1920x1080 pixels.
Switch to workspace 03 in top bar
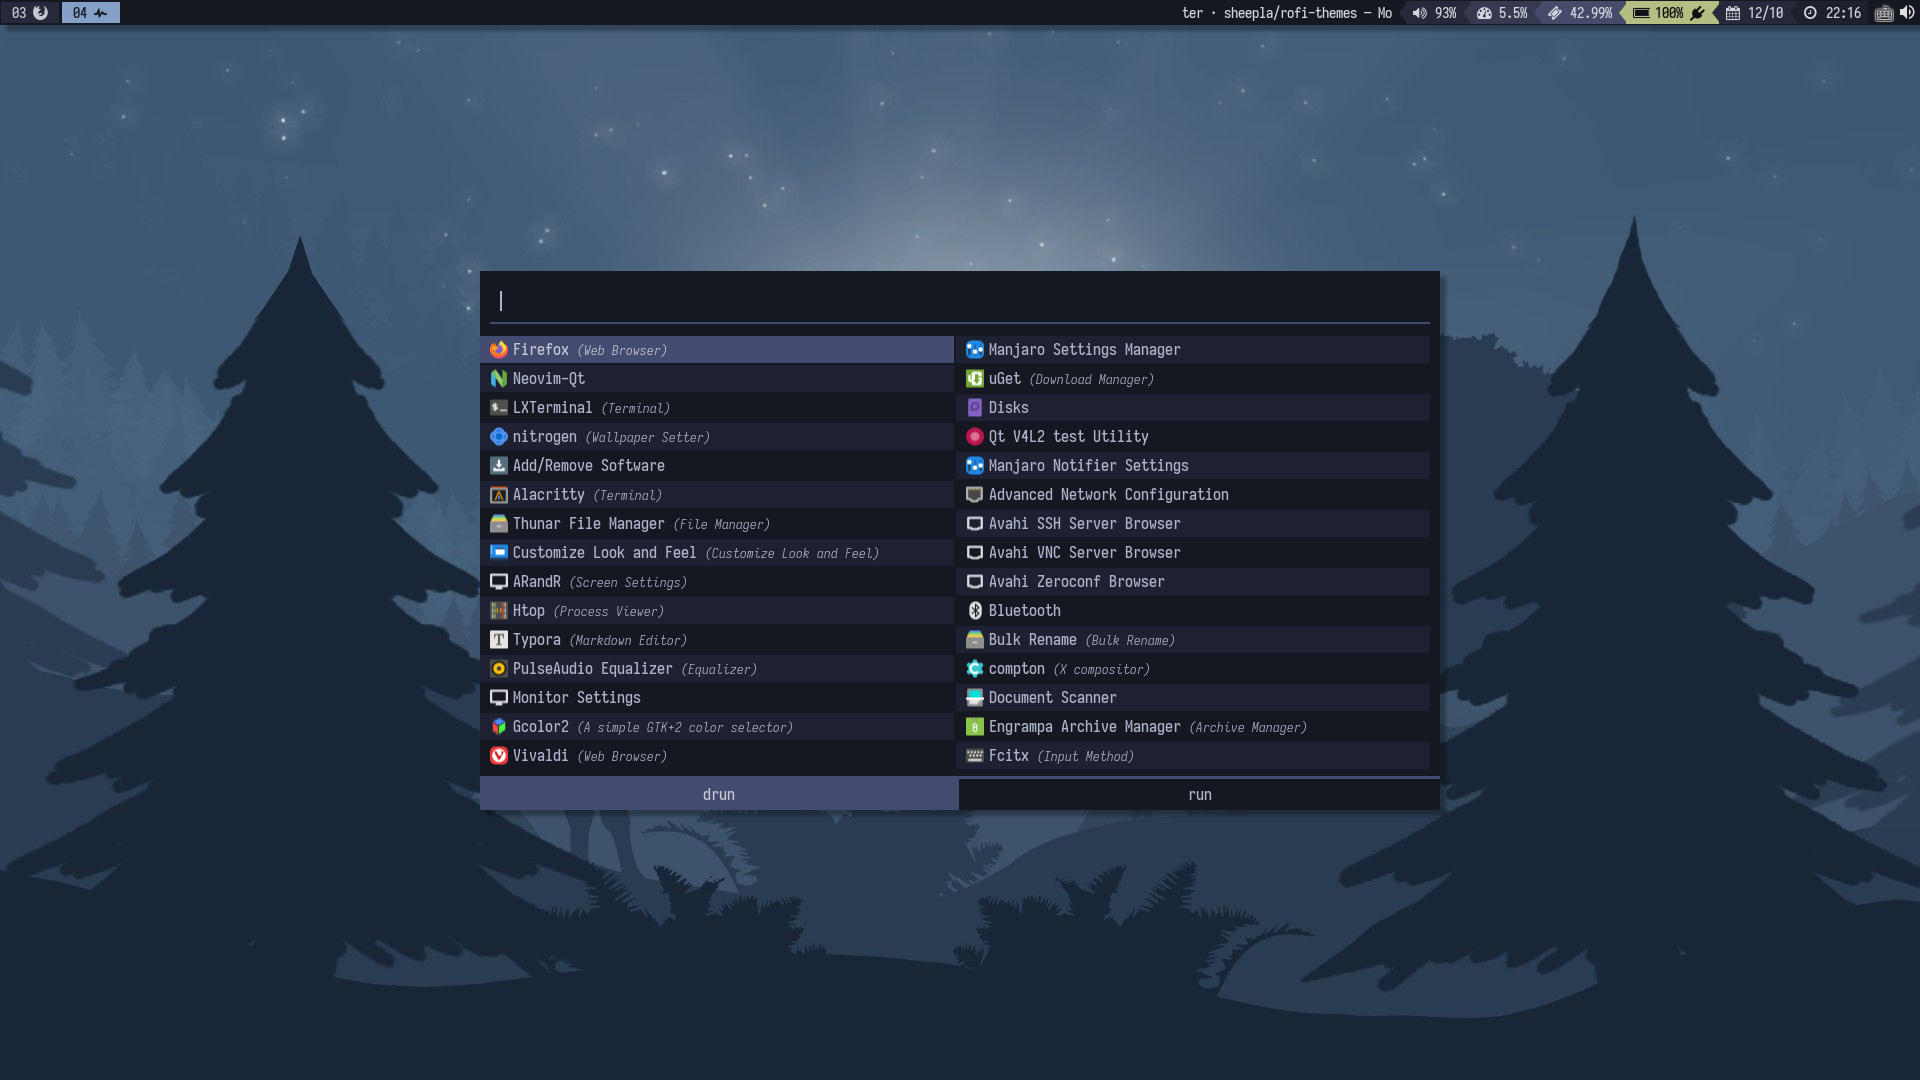[x=29, y=13]
